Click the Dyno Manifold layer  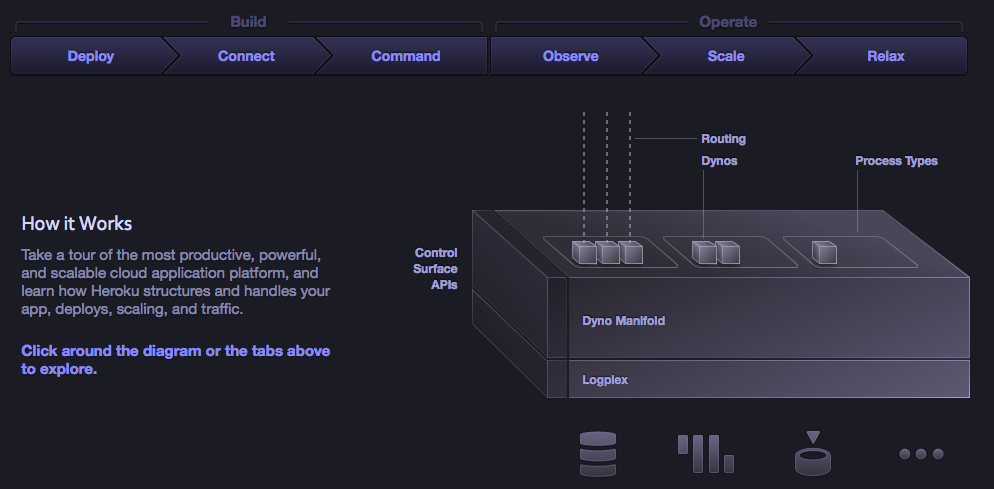768,320
